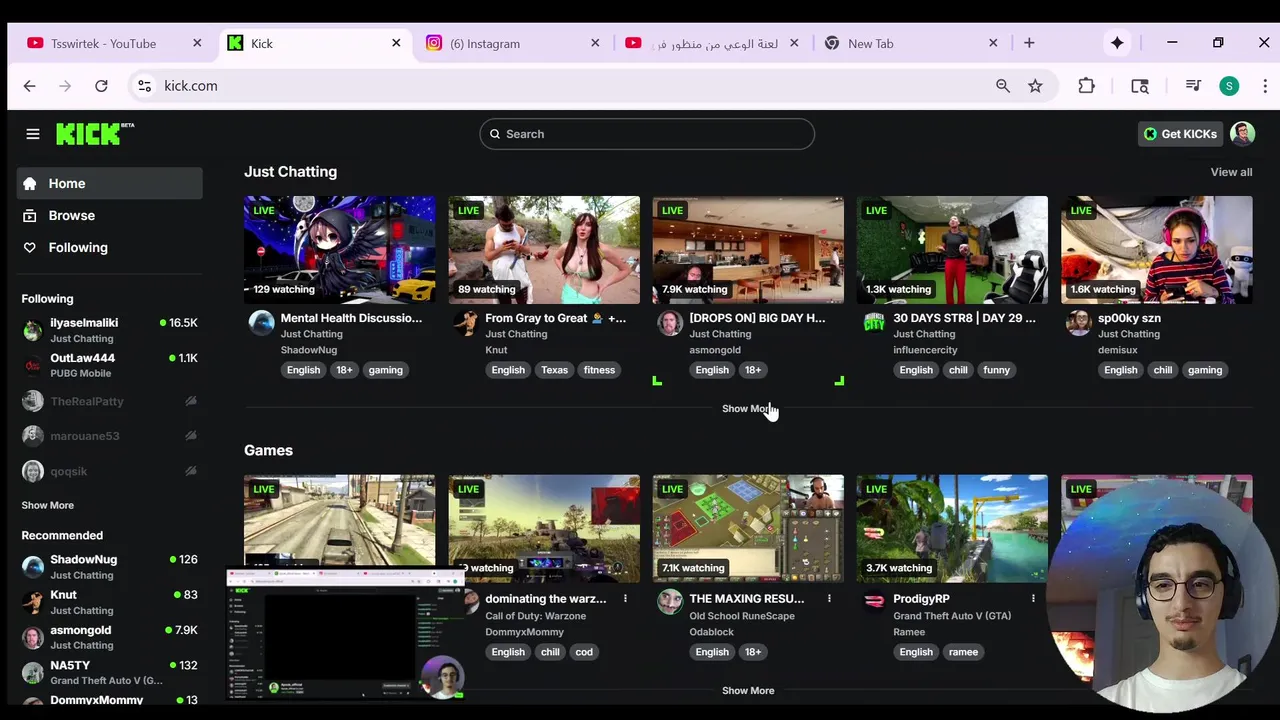The width and height of the screenshot is (1280, 720).
Task: Open offline TheRealPatty channel
Action: pyautogui.click(x=110, y=401)
